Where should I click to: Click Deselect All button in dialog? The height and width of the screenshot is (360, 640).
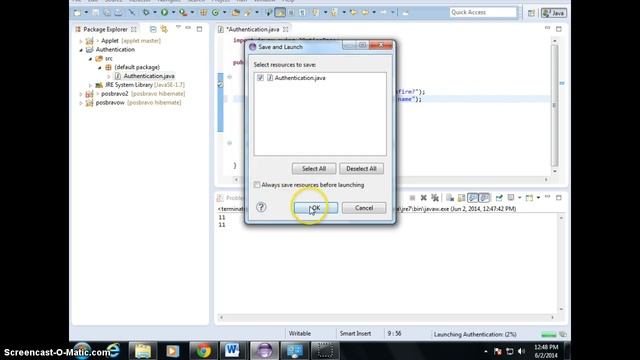[x=361, y=169]
